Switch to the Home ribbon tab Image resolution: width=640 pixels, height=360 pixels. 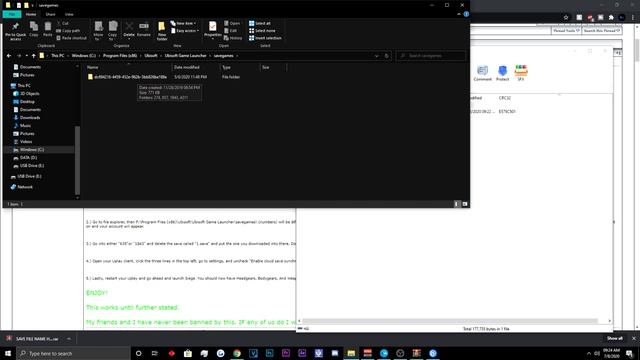[x=31, y=14]
